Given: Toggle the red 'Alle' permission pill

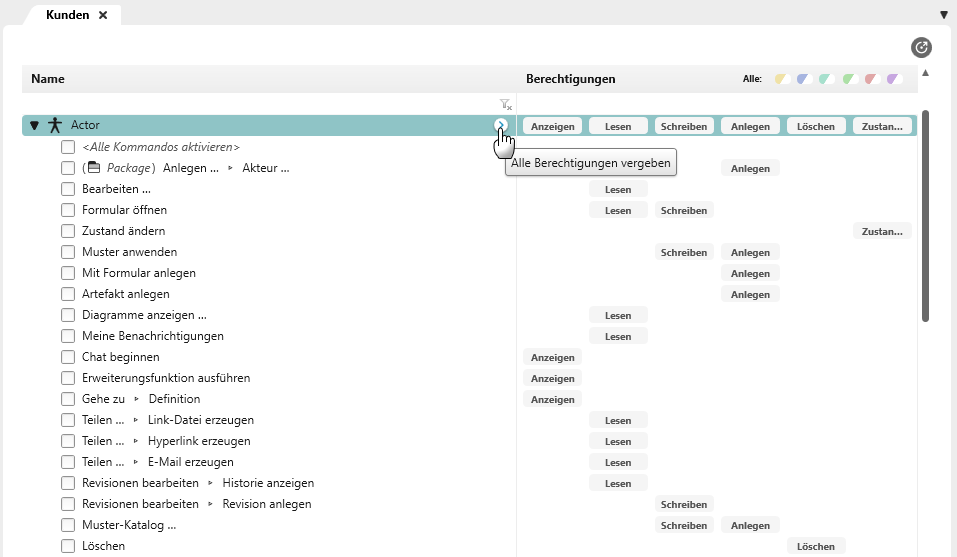Looking at the screenshot, I should click(871, 79).
